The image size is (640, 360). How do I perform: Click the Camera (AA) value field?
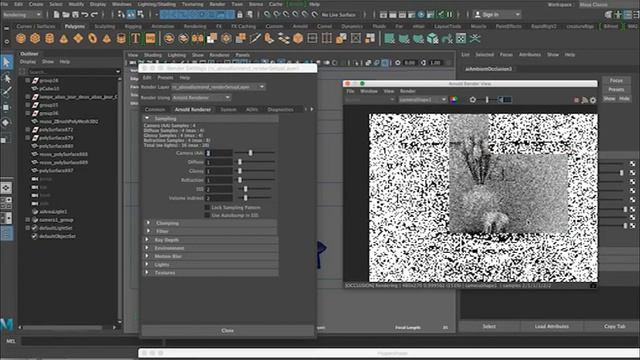click(219, 153)
